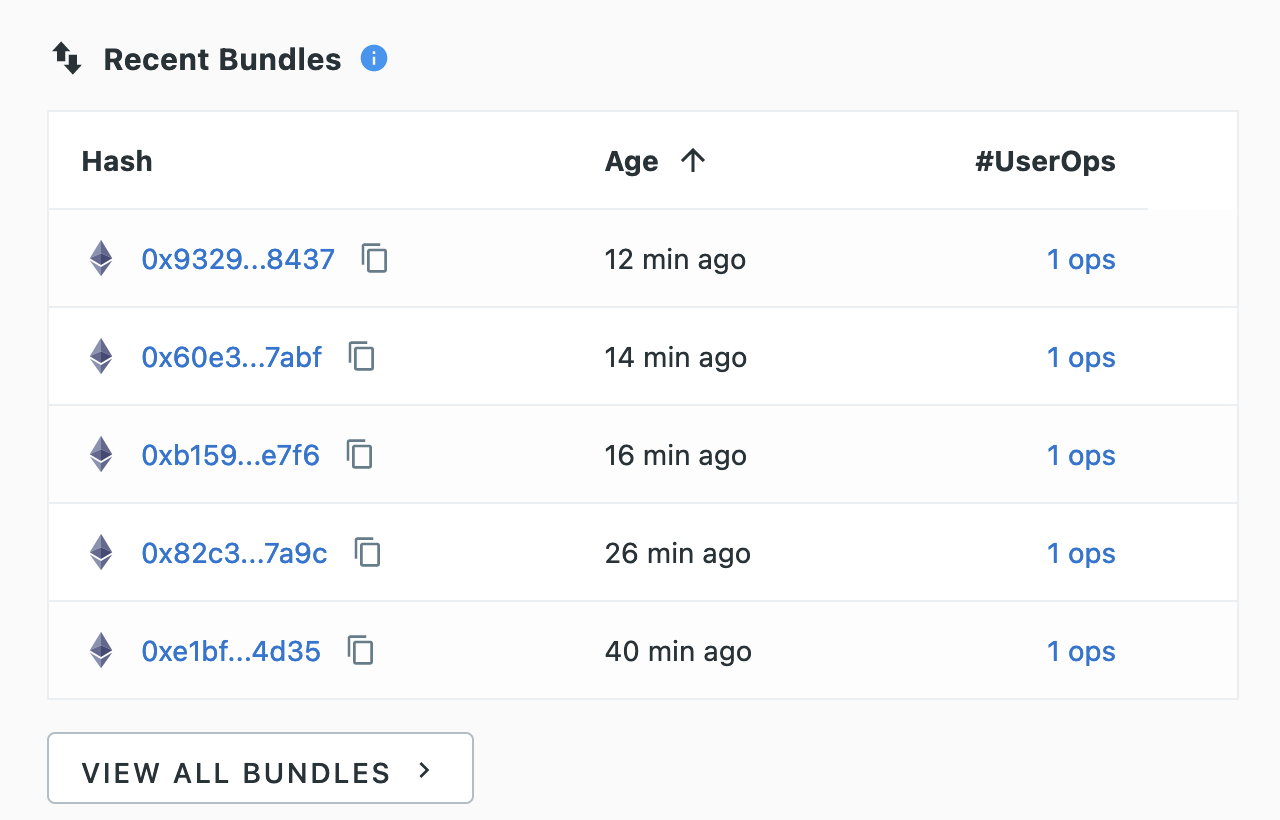This screenshot has height=820, width=1280.
Task: Click the info icon beside Recent Bundles heading
Action: (x=374, y=58)
